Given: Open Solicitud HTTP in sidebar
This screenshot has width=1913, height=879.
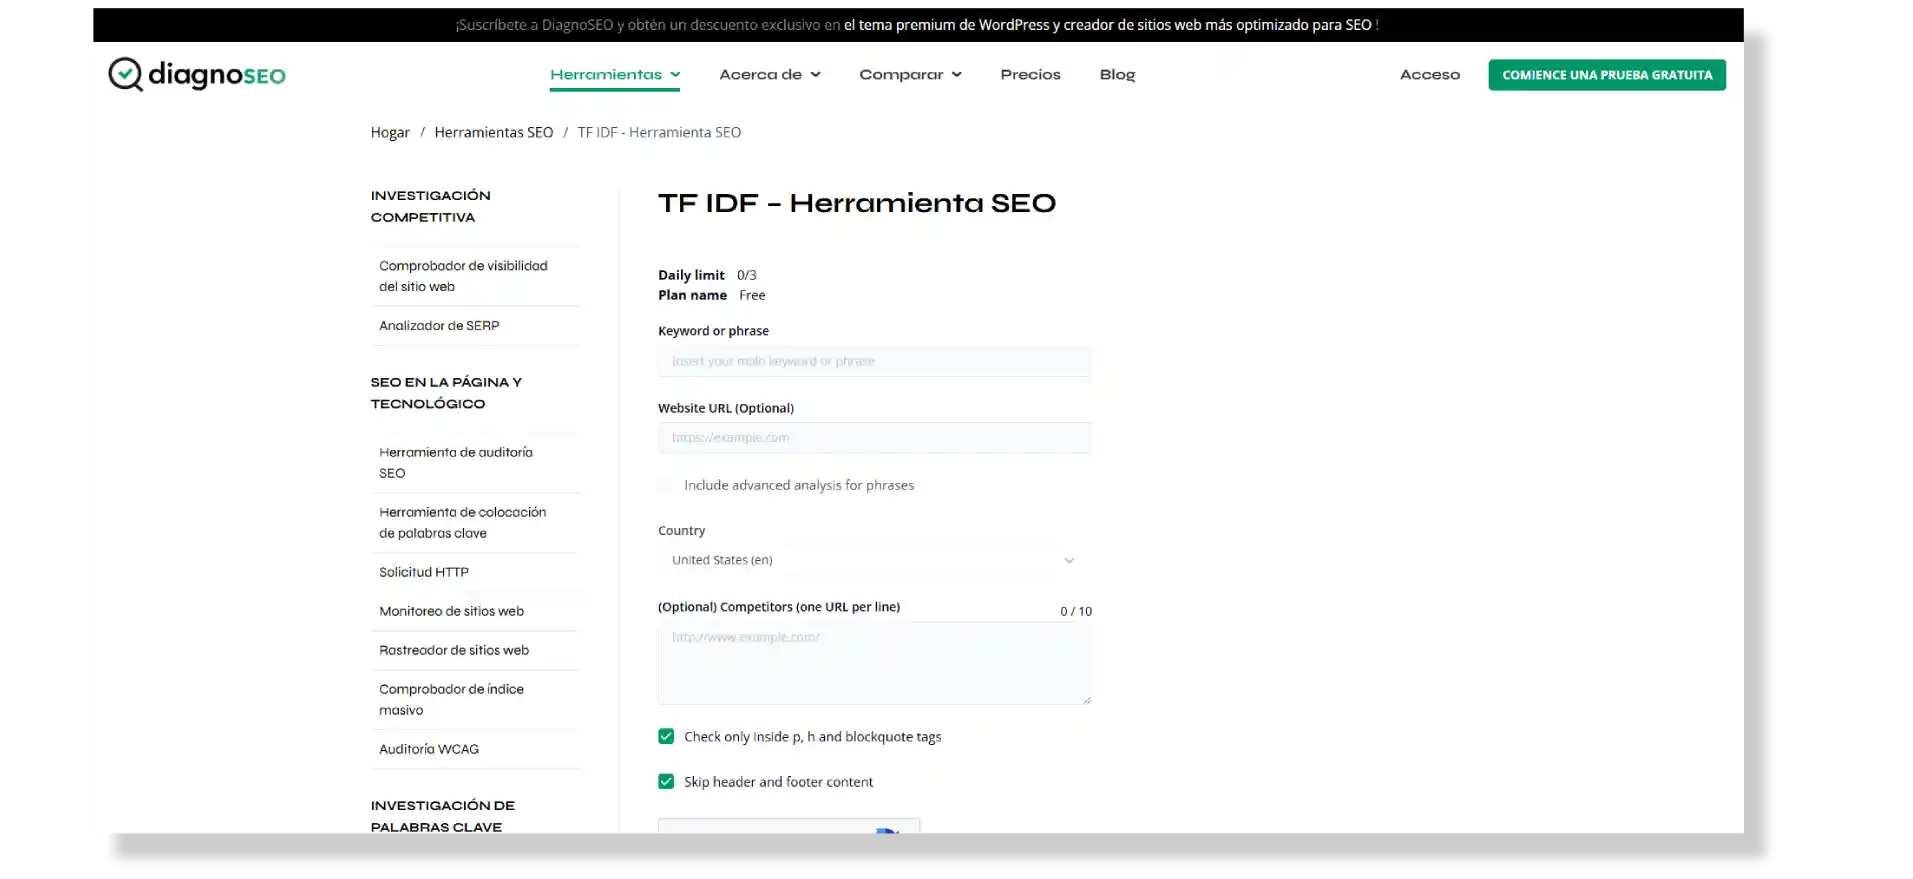Looking at the screenshot, I should point(424,572).
